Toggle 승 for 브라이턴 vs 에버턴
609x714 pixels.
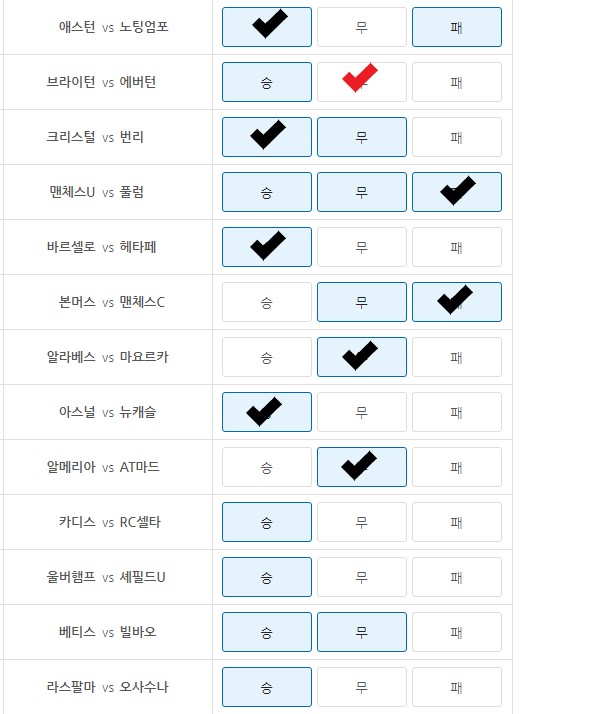point(266,82)
